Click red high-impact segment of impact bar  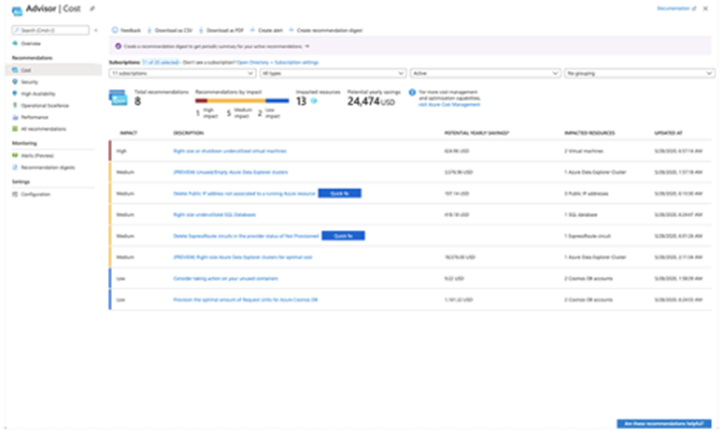[201, 101]
